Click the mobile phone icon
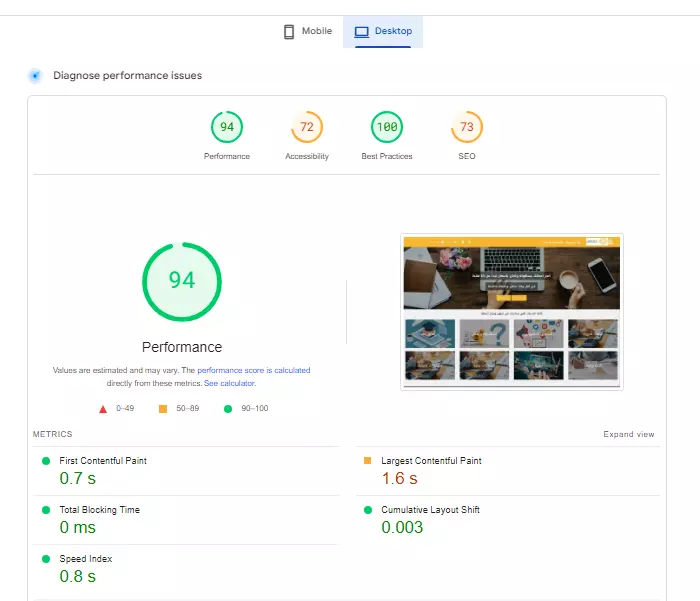The height and width of the screenshot is (601, 700). point(289,32)
